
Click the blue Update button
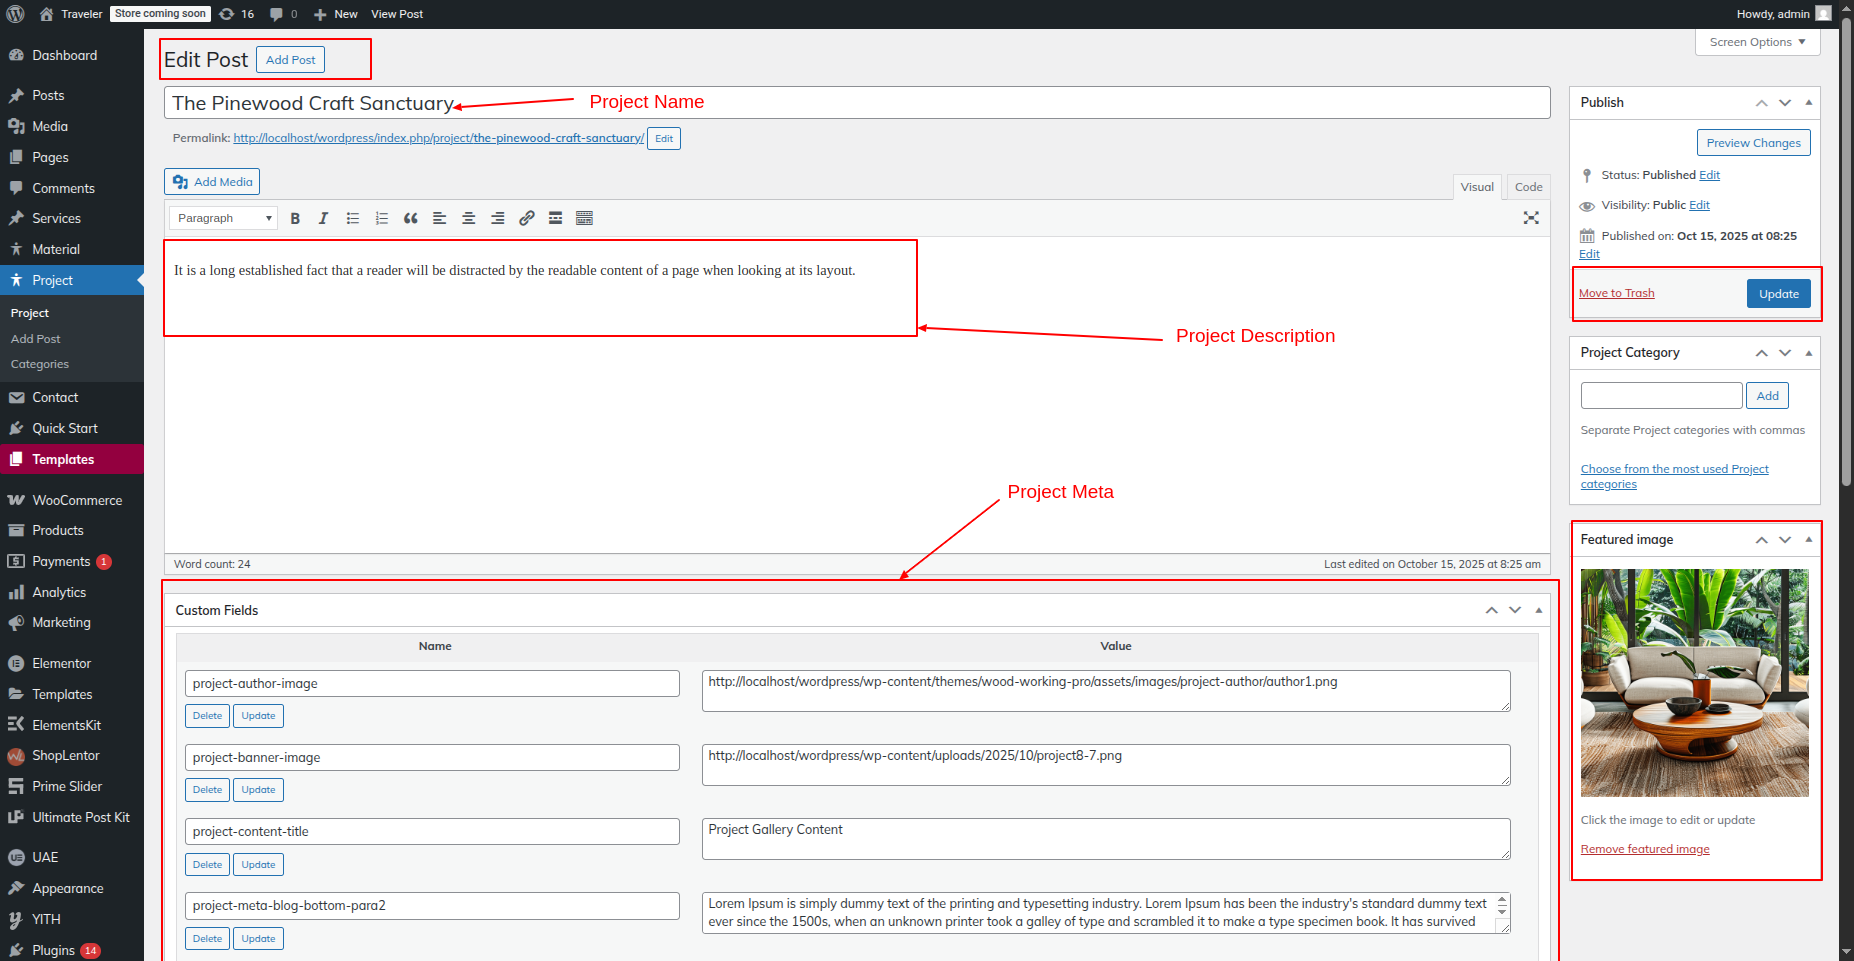[x=1778, y=294]
